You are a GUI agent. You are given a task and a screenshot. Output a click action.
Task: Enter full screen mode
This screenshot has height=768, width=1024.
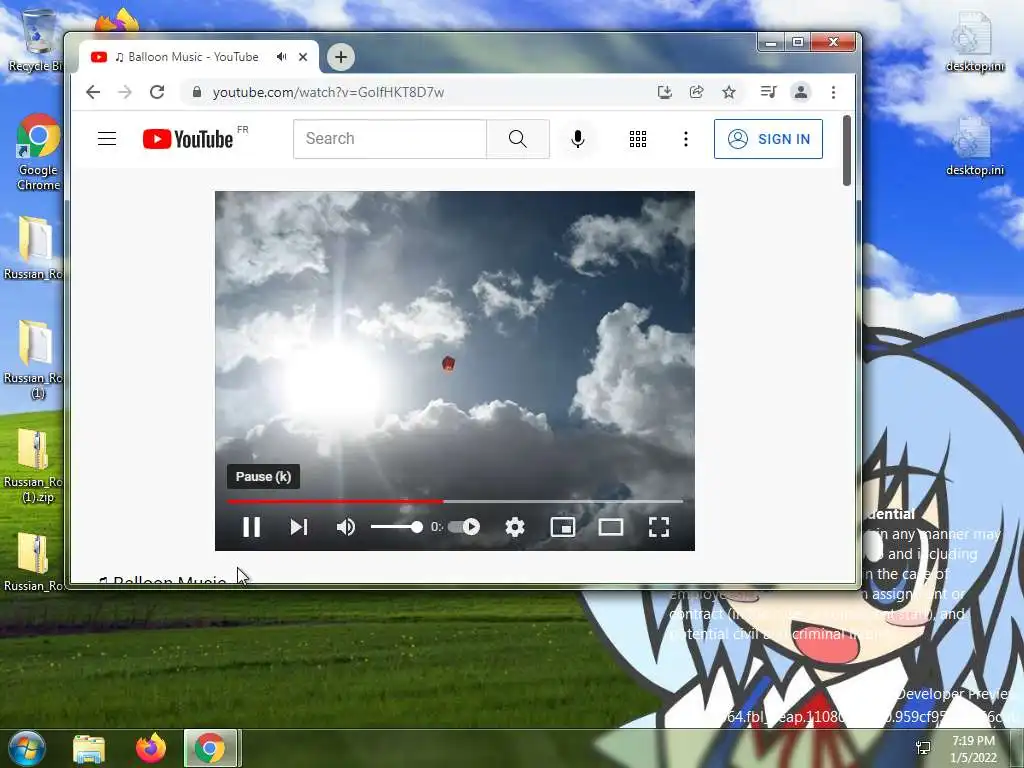(x=659, y=527)
